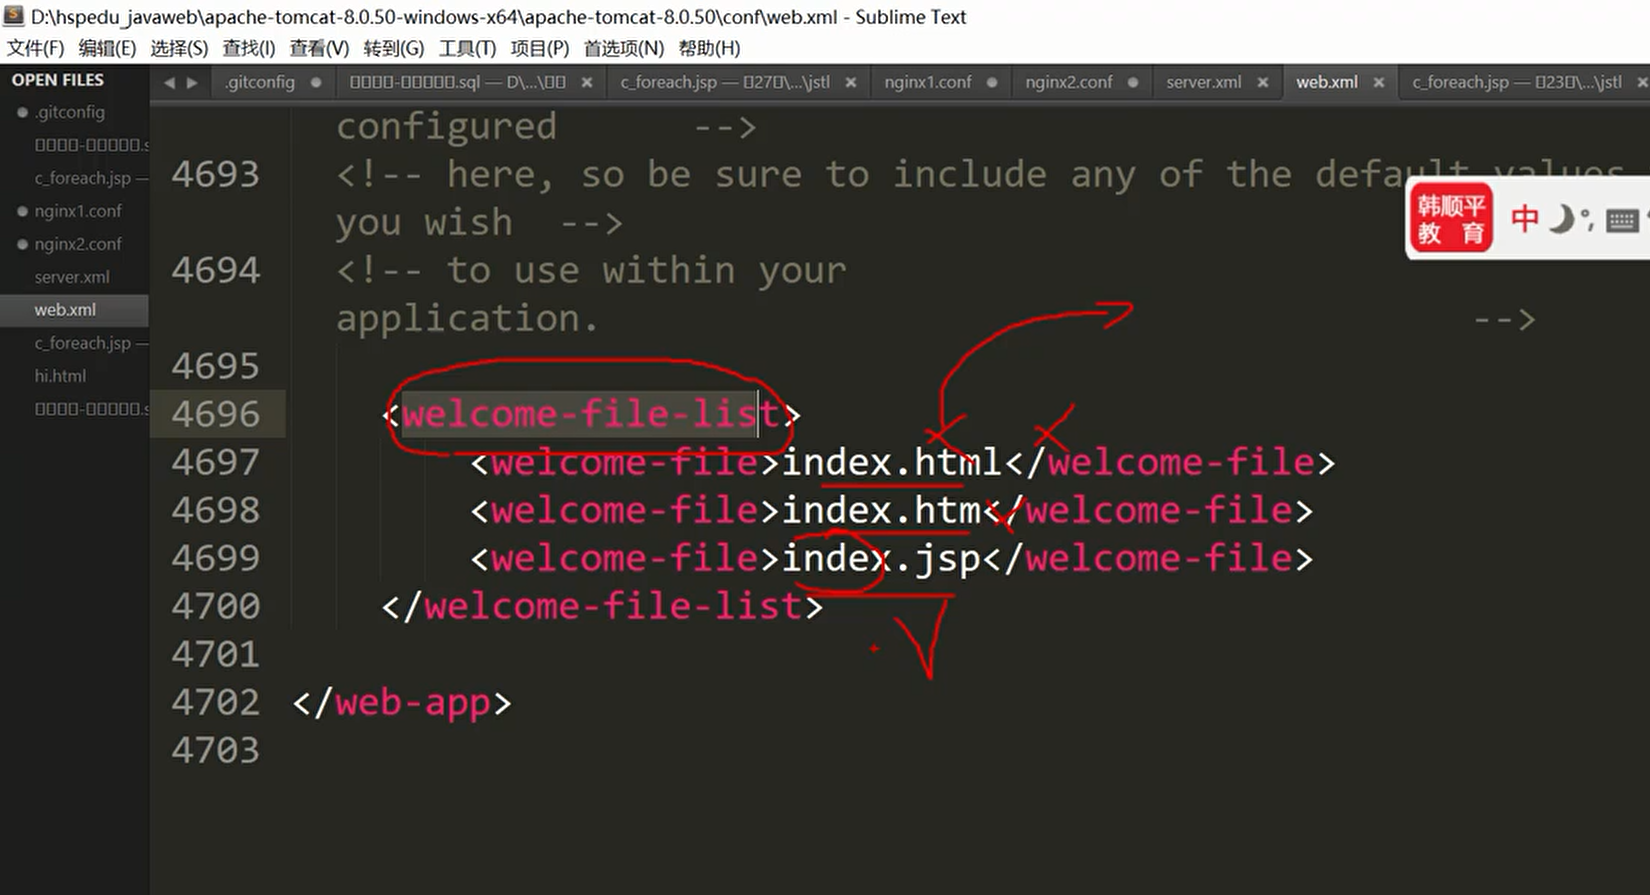
Task: Open server.xml in the sidebar
Action: click(72, 277)
